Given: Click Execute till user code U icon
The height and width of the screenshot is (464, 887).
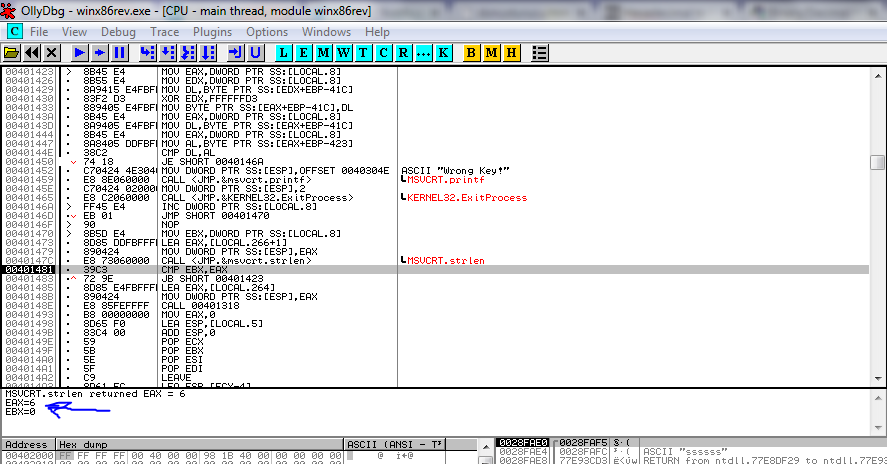Looking at the screenshot, I should [x=255, y=53].
